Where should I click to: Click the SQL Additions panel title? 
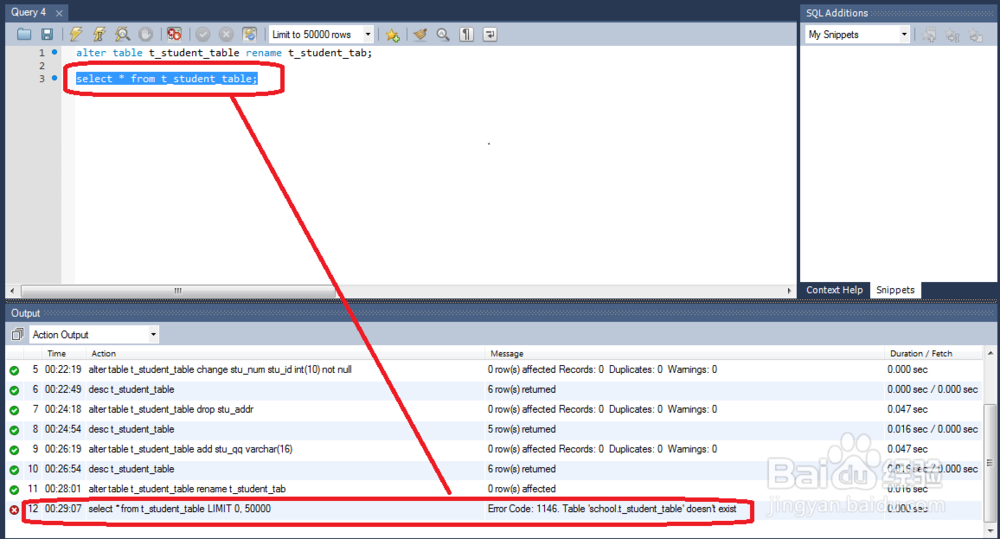(837, 13)
